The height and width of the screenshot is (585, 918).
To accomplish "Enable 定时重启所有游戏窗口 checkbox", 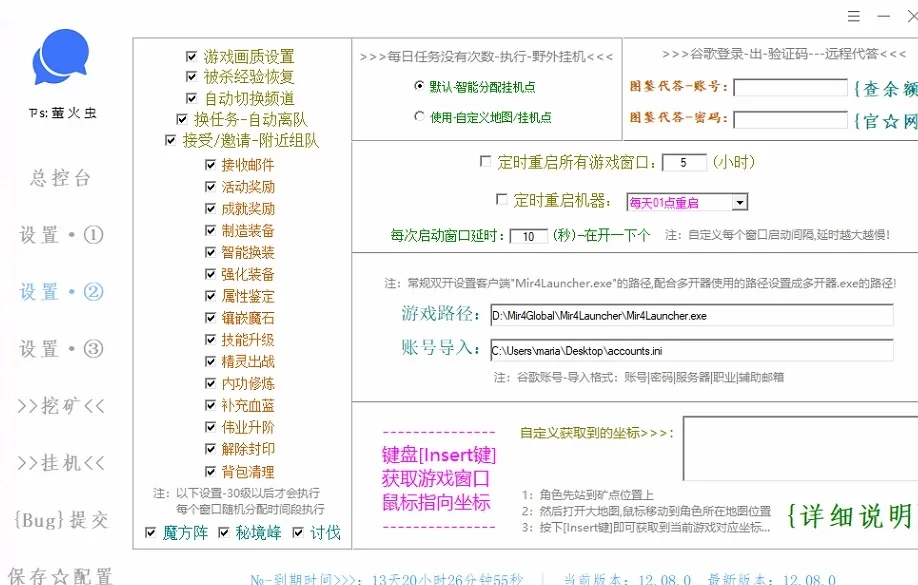I will [485, 161].
